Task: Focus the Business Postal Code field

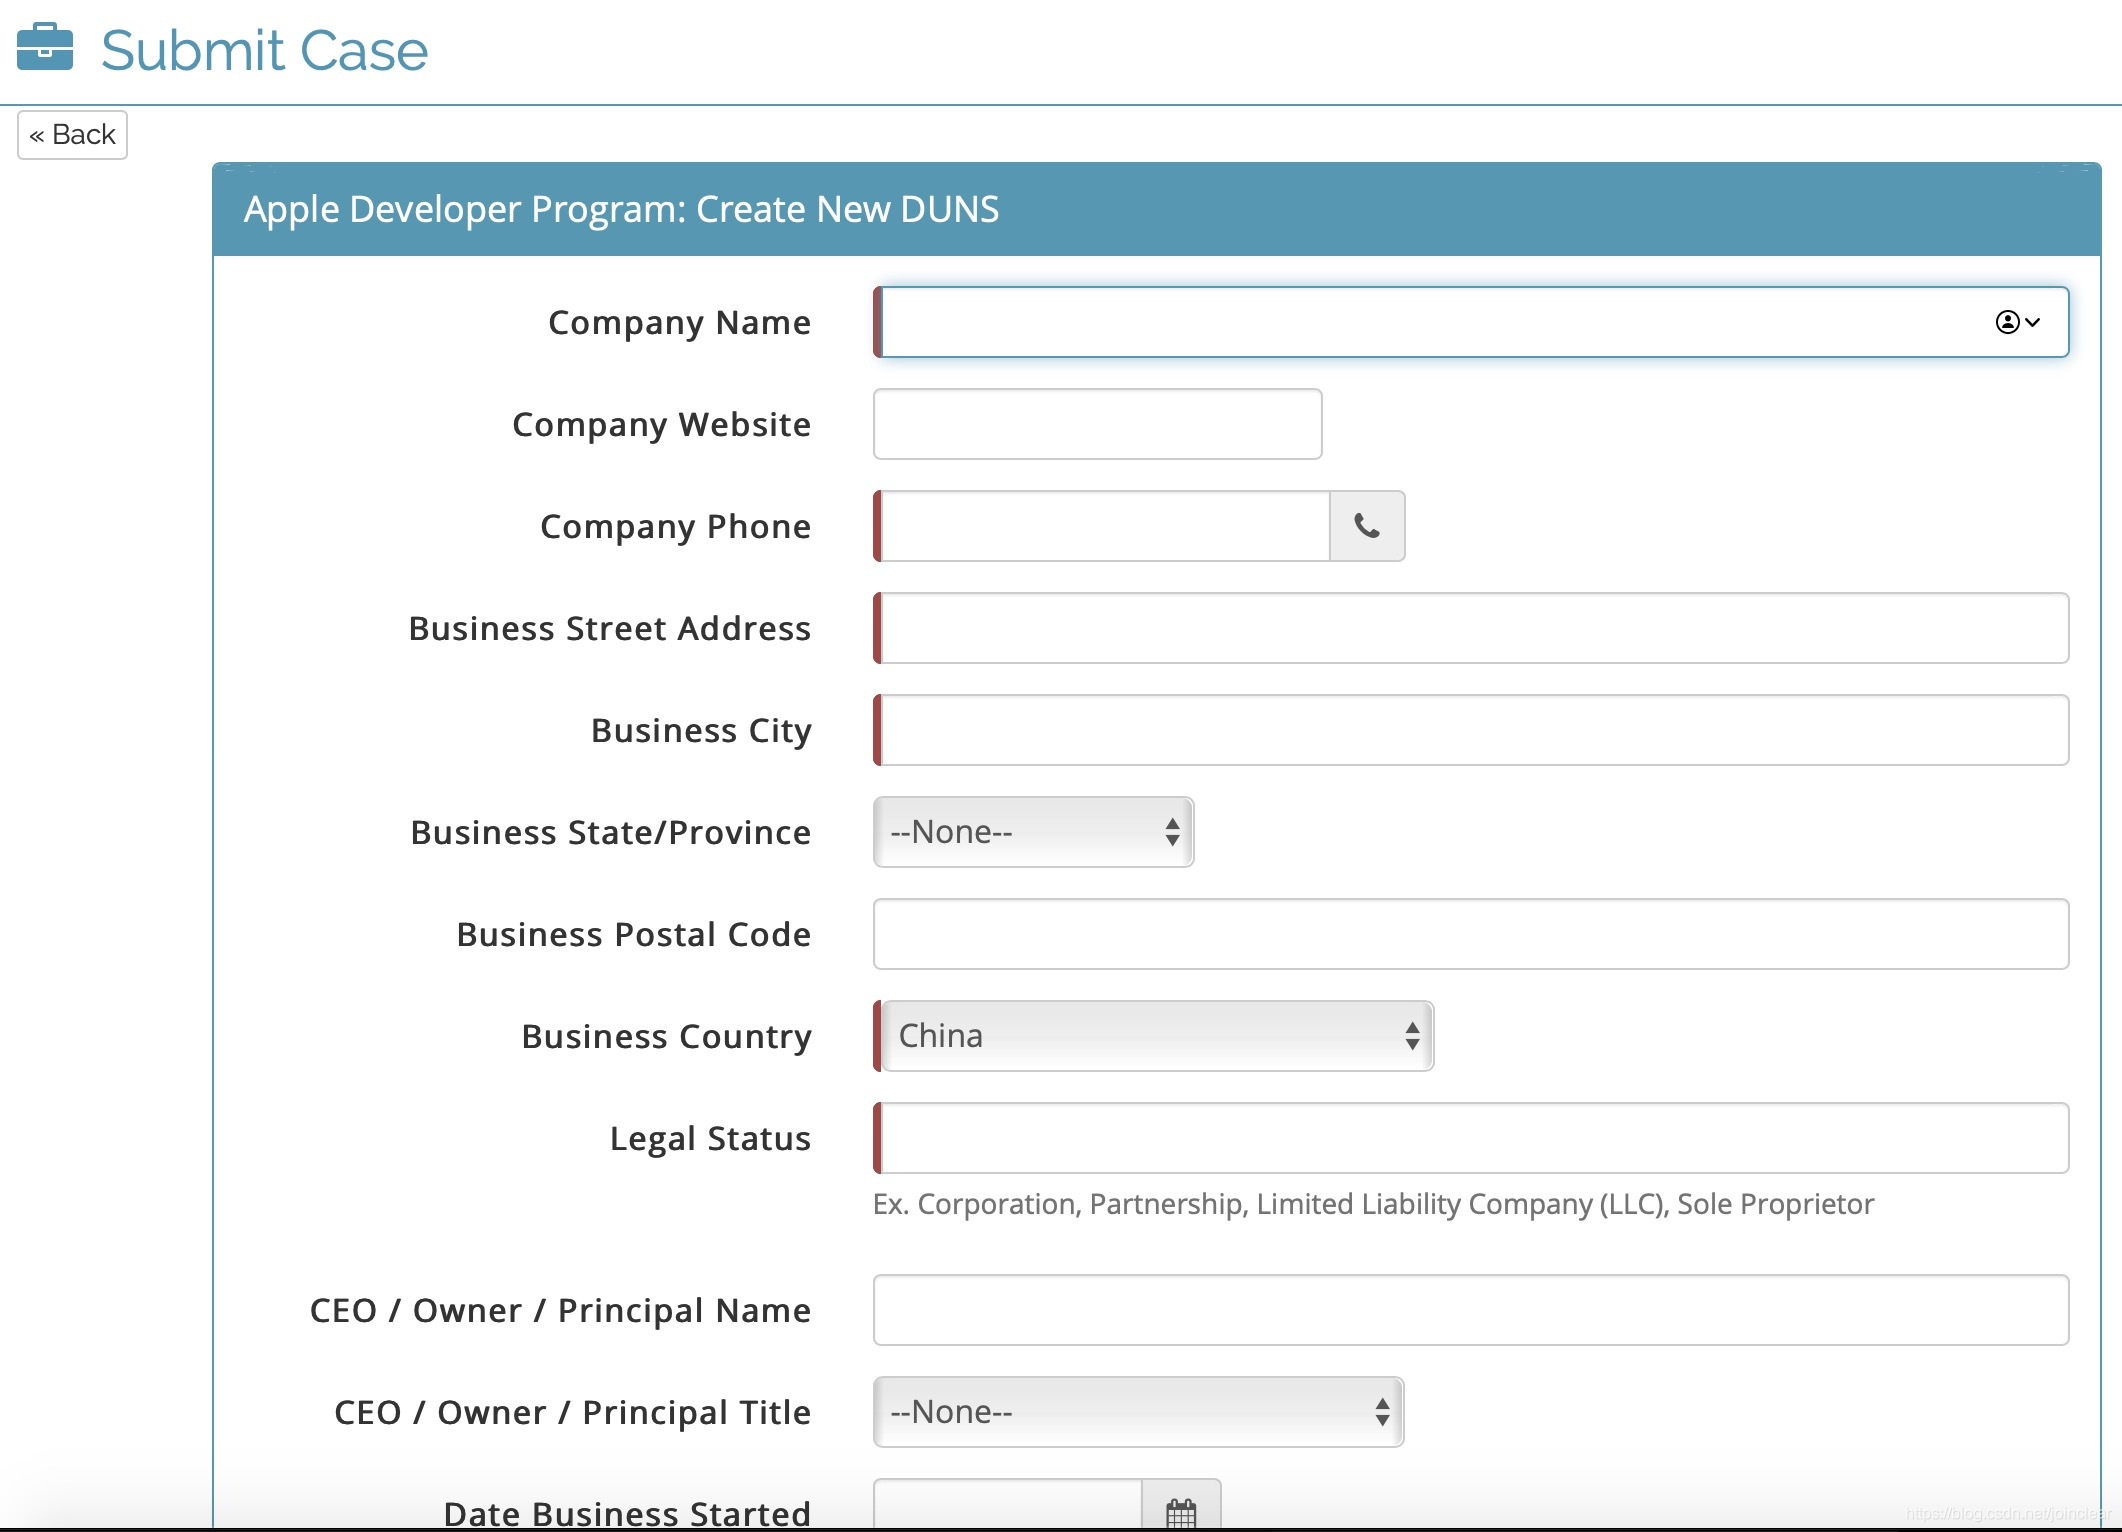Action: click(1471, 934)
